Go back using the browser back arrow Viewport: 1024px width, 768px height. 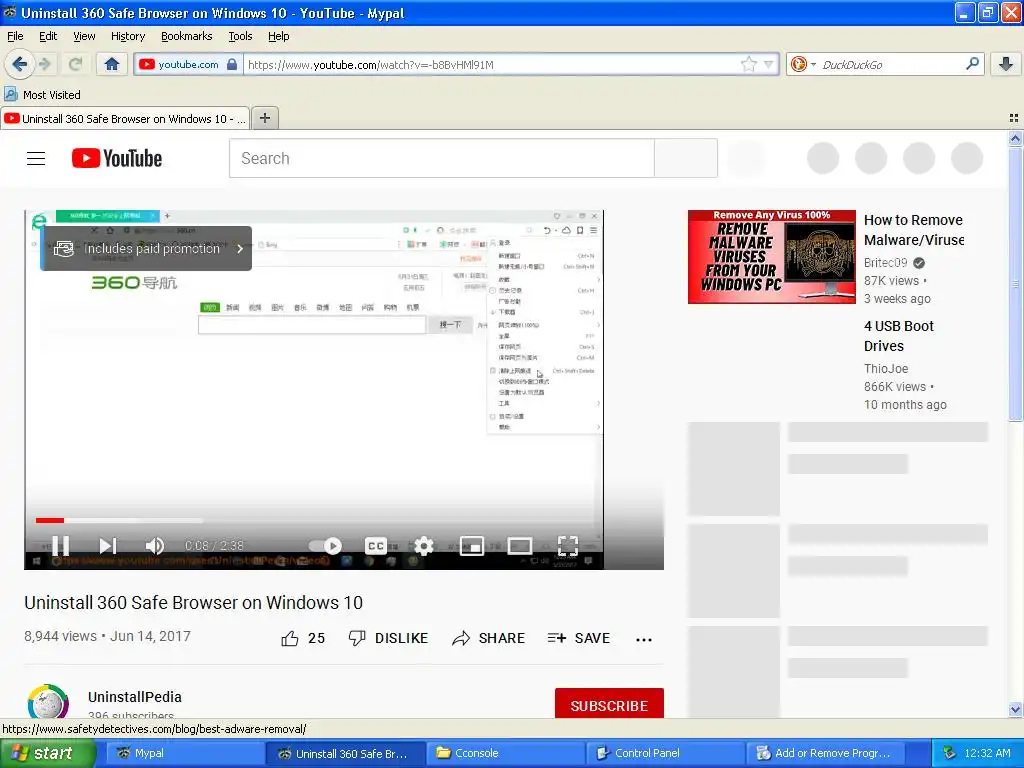19,64
